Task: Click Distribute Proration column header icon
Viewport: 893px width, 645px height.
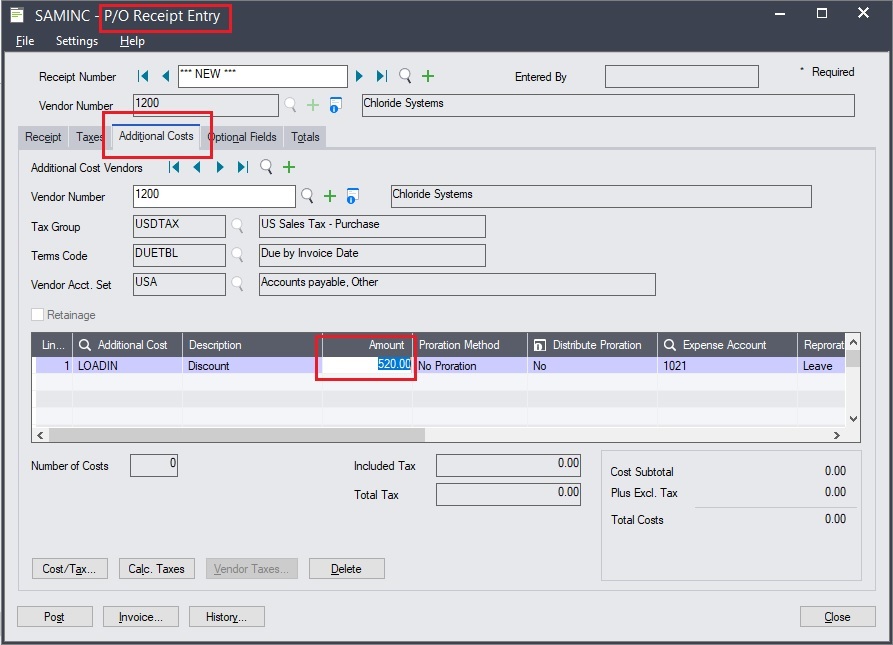Action: click(539, 345)
